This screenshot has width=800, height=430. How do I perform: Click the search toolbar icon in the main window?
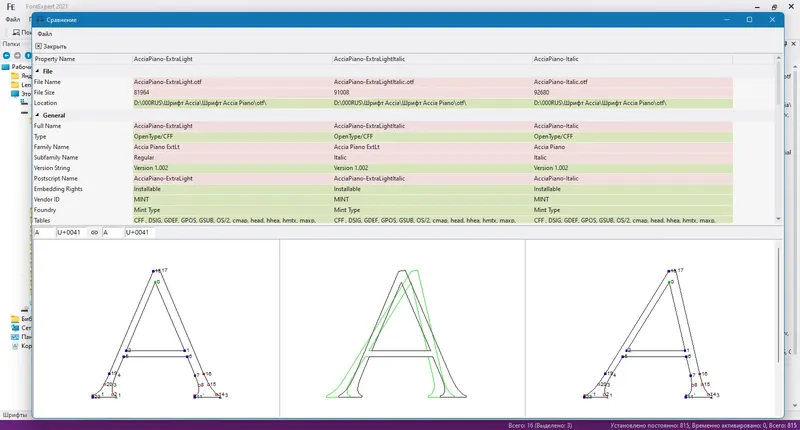[16, 32]
